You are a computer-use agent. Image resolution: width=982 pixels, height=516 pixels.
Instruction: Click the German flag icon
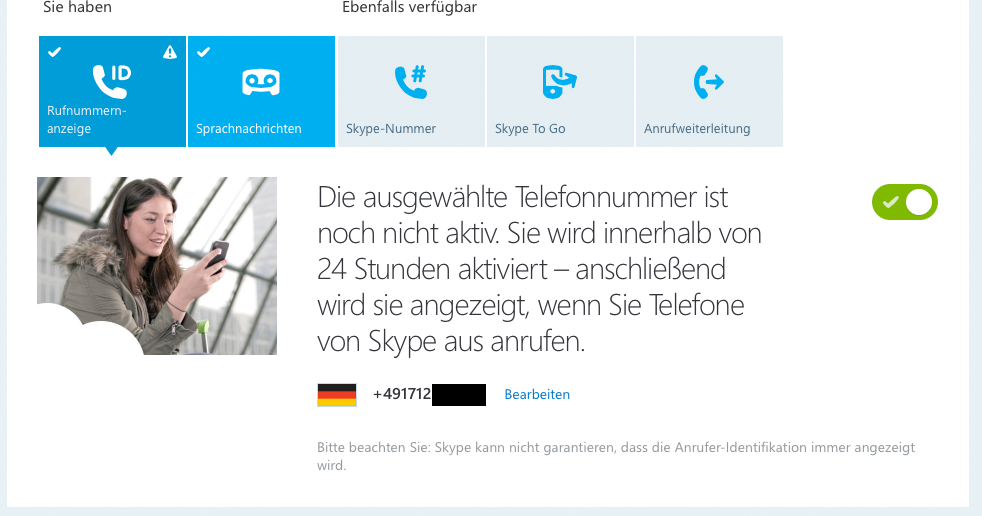tap(337, 395)
